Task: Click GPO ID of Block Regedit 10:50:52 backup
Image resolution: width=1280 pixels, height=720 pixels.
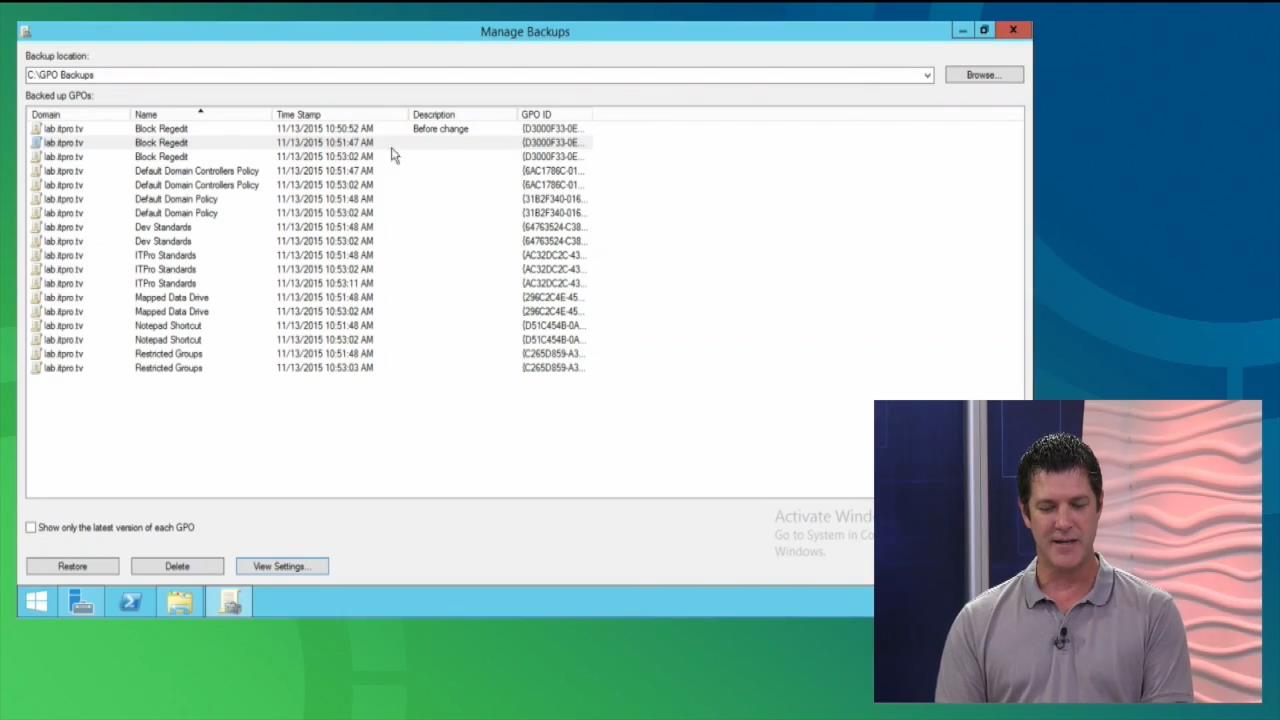Action: pos(553,129)
